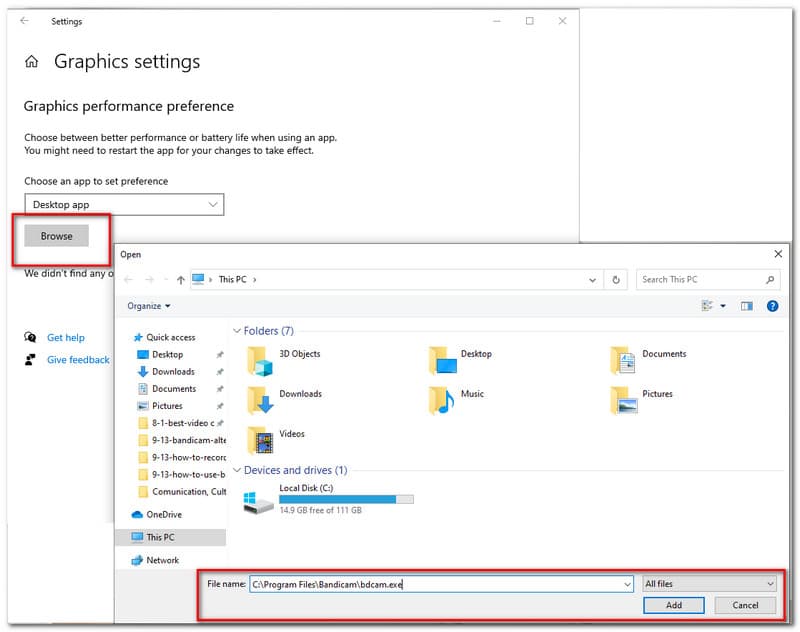
Task: Click the change view icon
Action: [x=707, y=306]
